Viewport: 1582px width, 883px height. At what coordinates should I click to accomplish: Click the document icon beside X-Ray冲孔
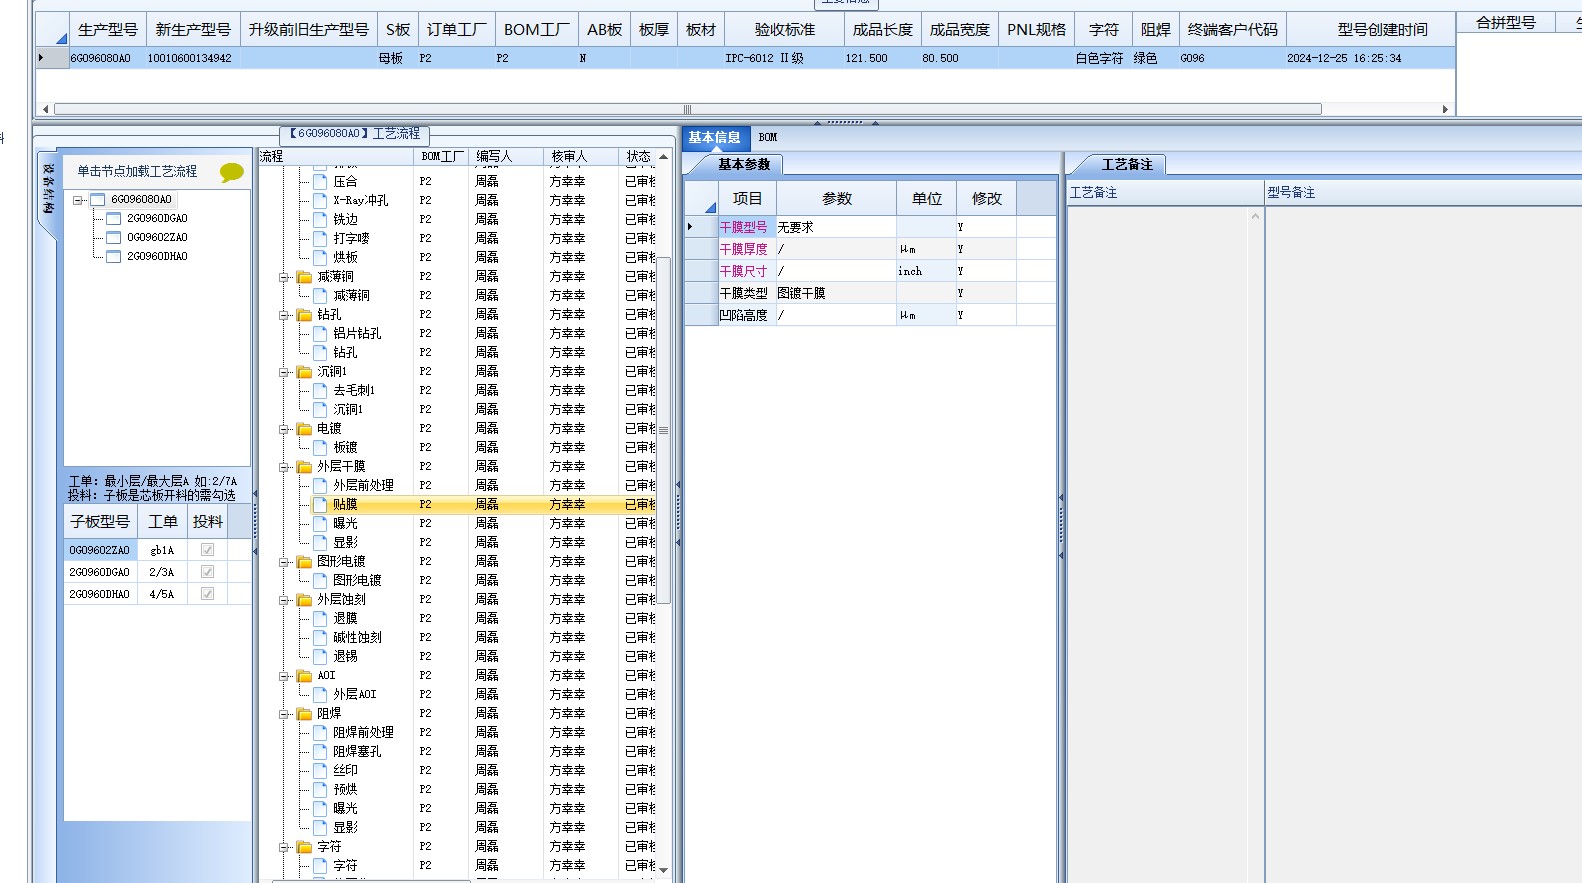(320, 201)
